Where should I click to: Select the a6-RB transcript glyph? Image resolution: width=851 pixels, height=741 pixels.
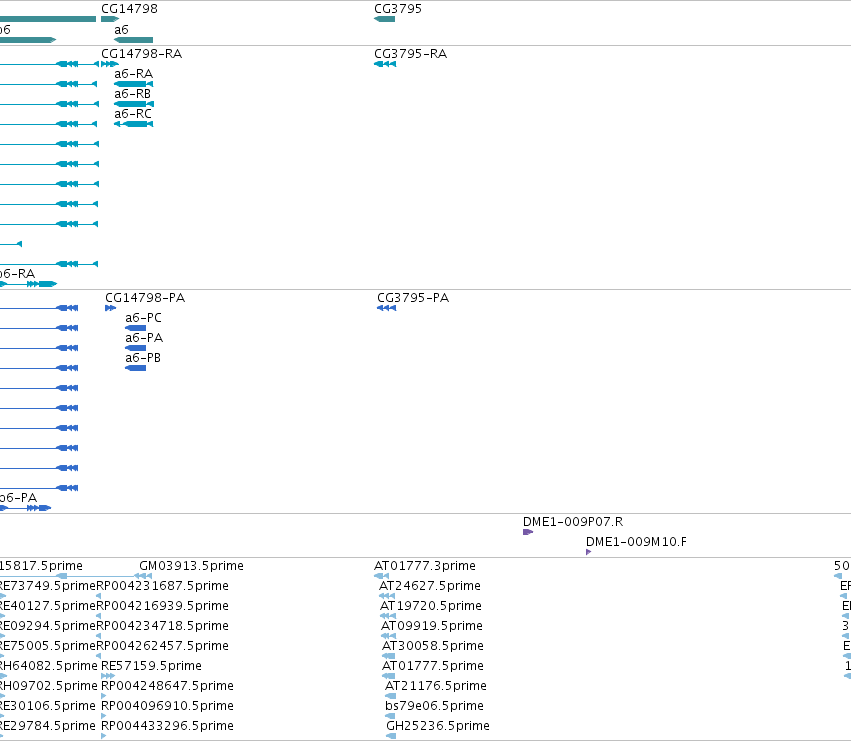[x=134, y=104]
